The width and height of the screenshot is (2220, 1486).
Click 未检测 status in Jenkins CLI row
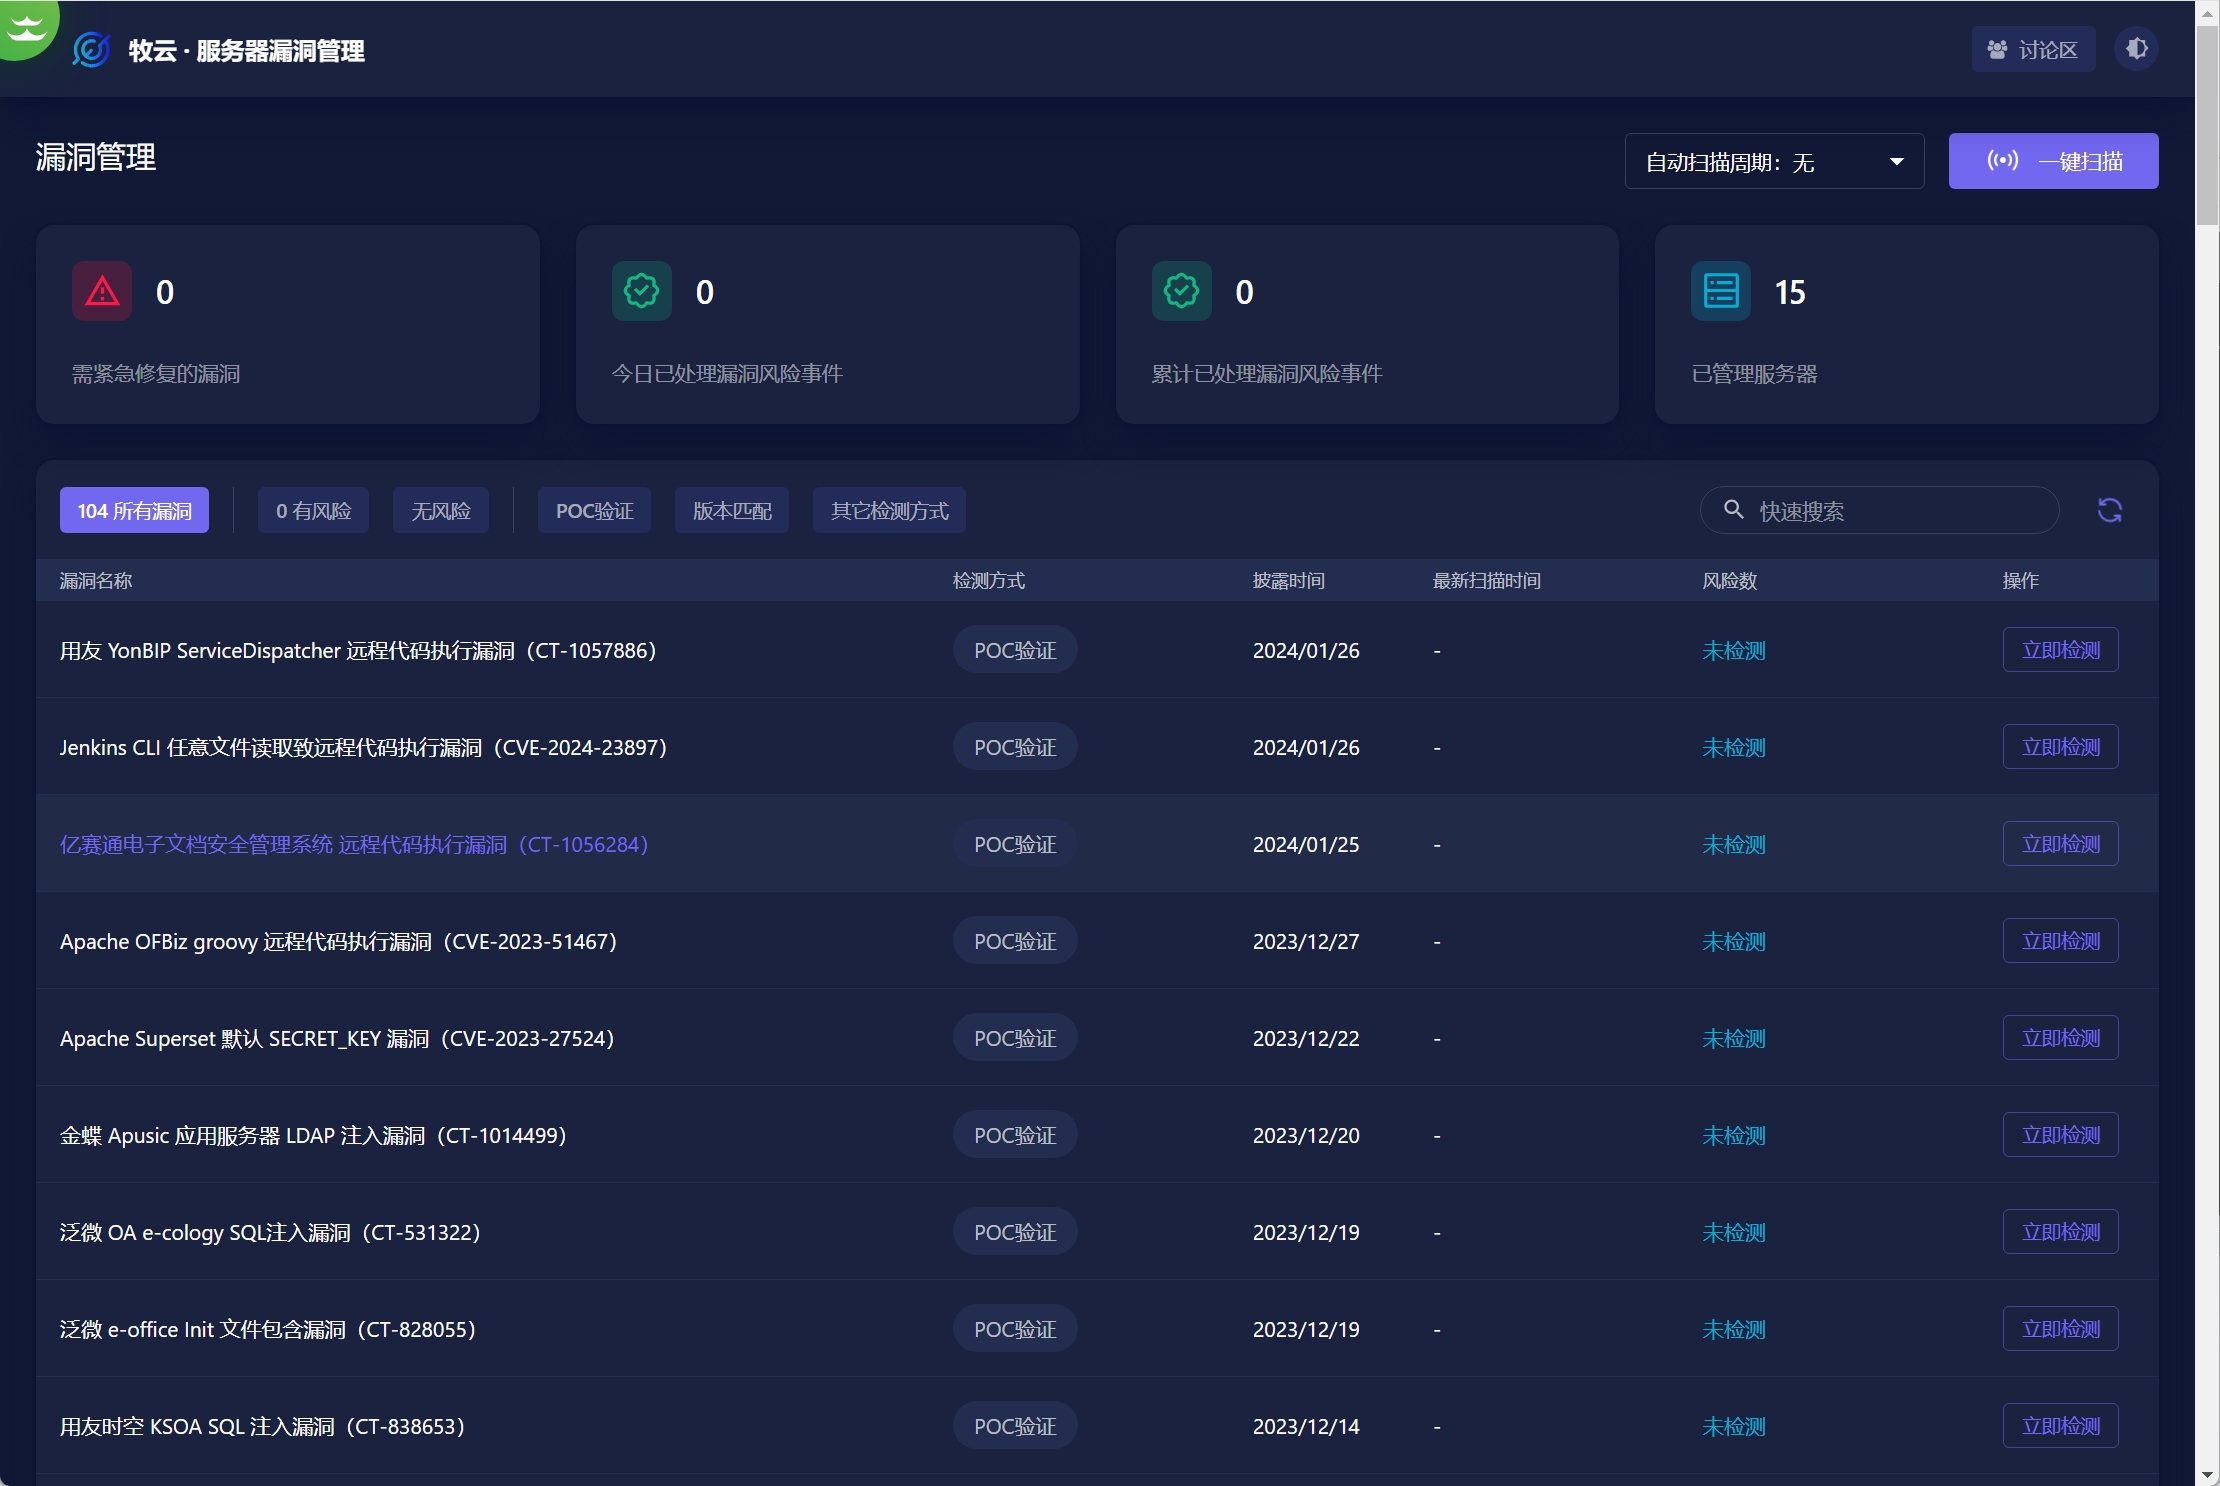pos(1734,748)
